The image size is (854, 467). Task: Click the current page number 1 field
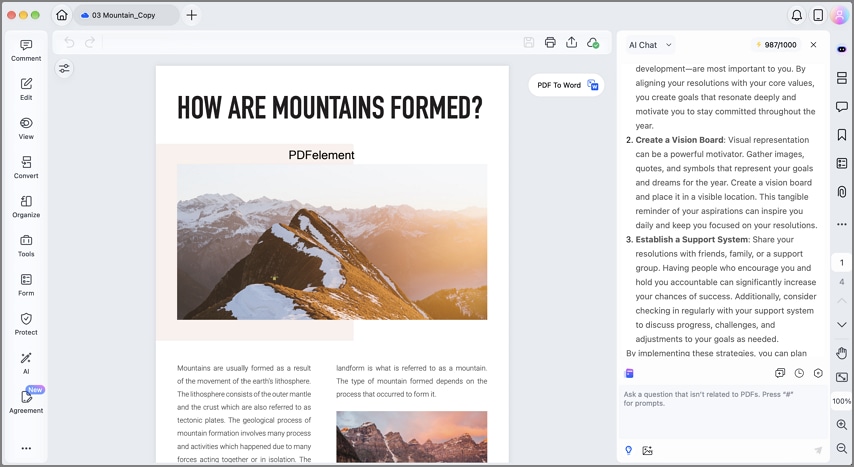[841, 263]
